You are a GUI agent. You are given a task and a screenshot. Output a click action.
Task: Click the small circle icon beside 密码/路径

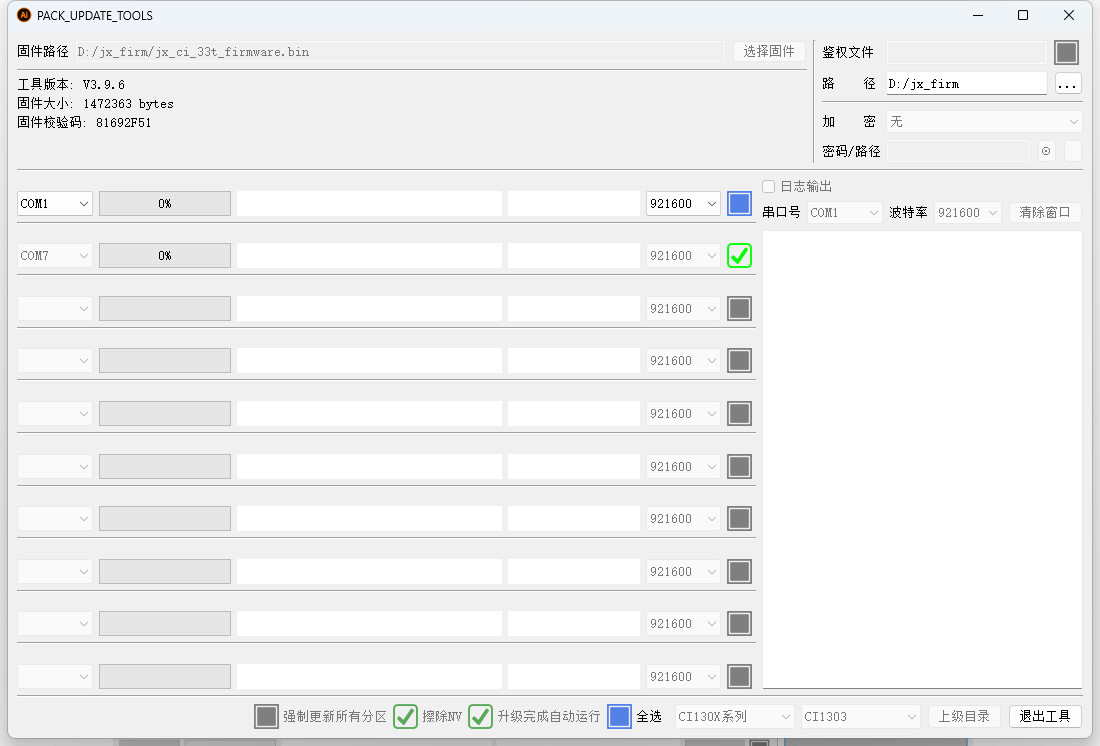coord(1046,151)
